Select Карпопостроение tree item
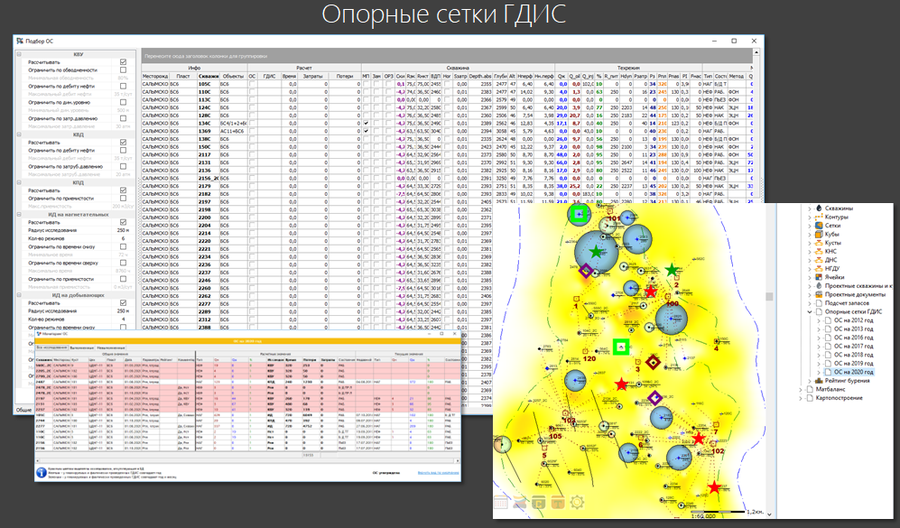Viewport: 900px width, 528px height. tap(839, 398)
